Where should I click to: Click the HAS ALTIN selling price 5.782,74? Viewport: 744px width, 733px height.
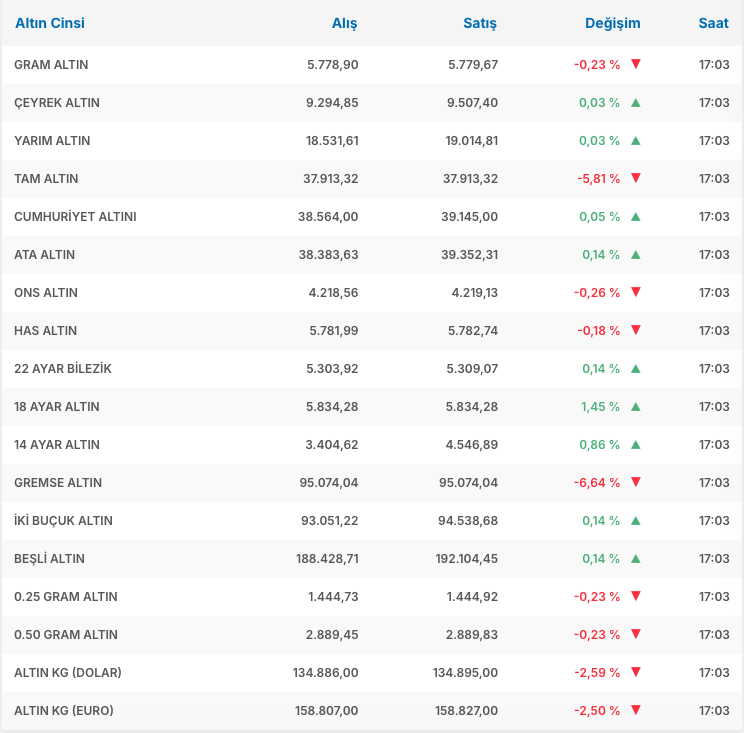[x=471, y=330]
